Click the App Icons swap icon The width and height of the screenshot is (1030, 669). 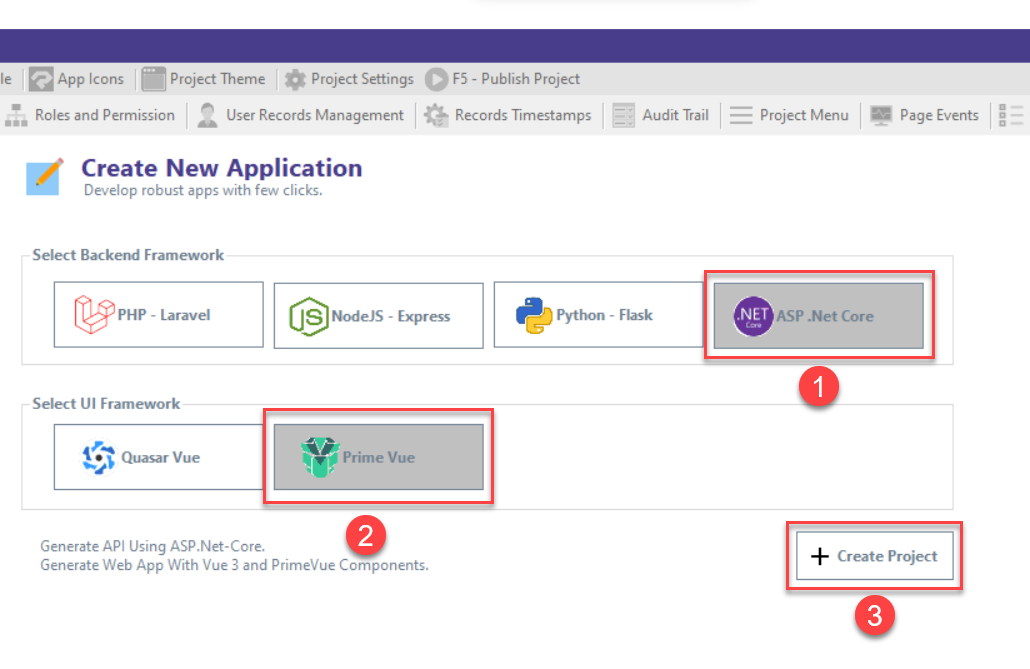(x=41, y=80)
